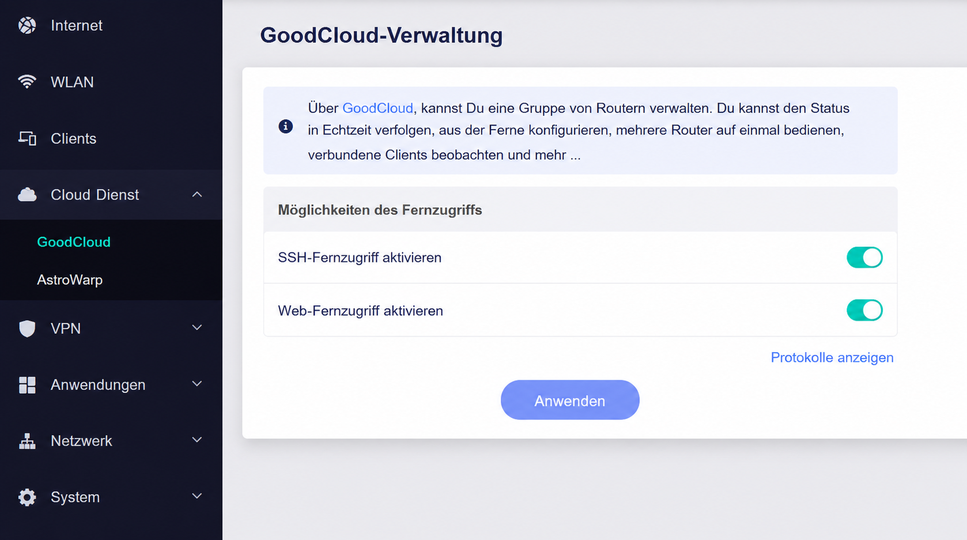
Task: Click the System menu label
Action: tap(75, 497)
